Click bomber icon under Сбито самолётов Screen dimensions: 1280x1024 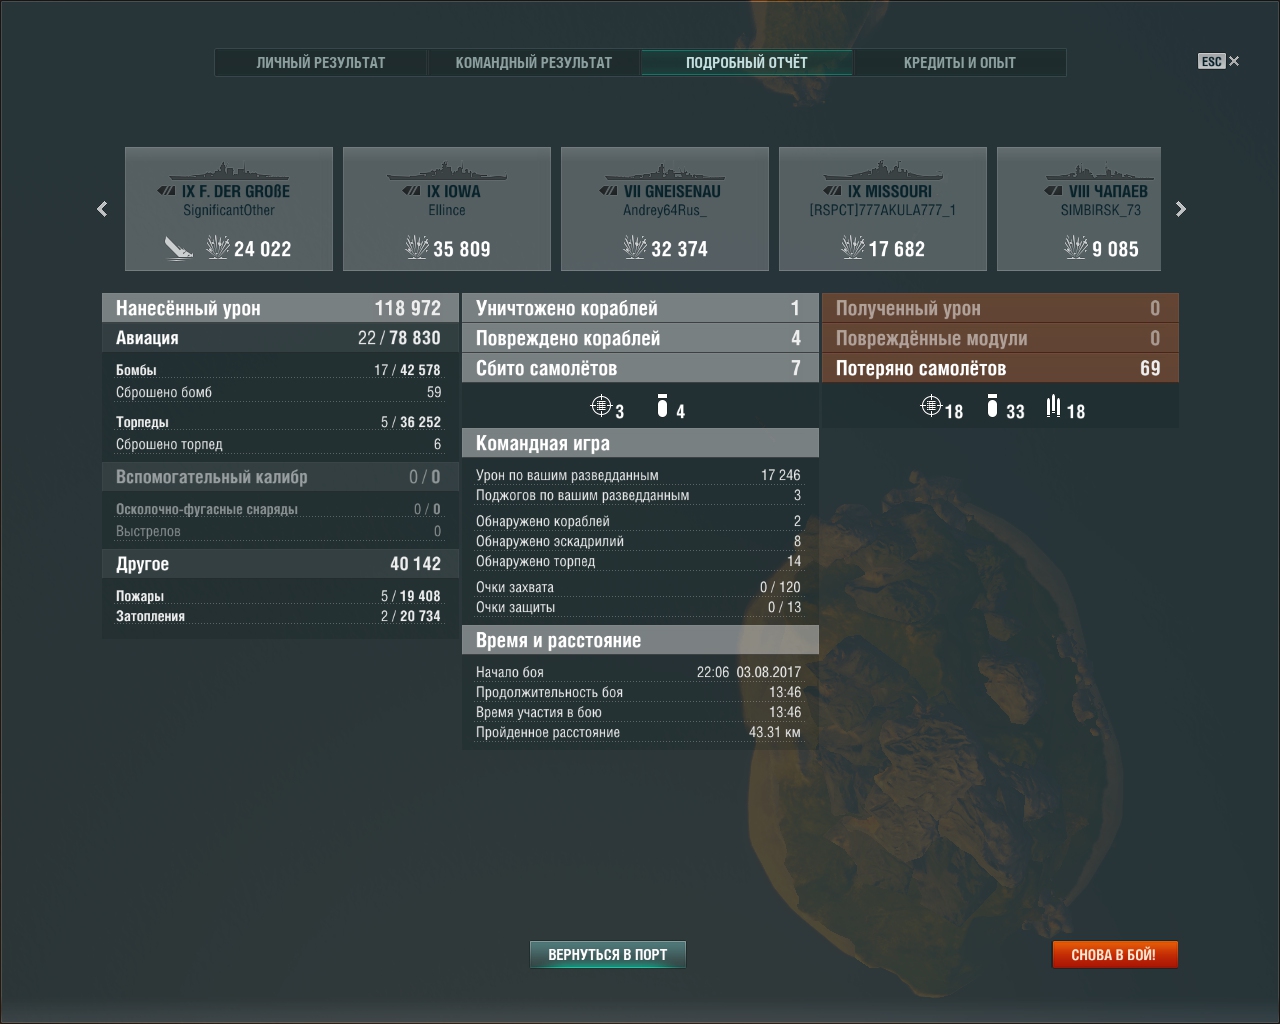[x=662, y=406]
